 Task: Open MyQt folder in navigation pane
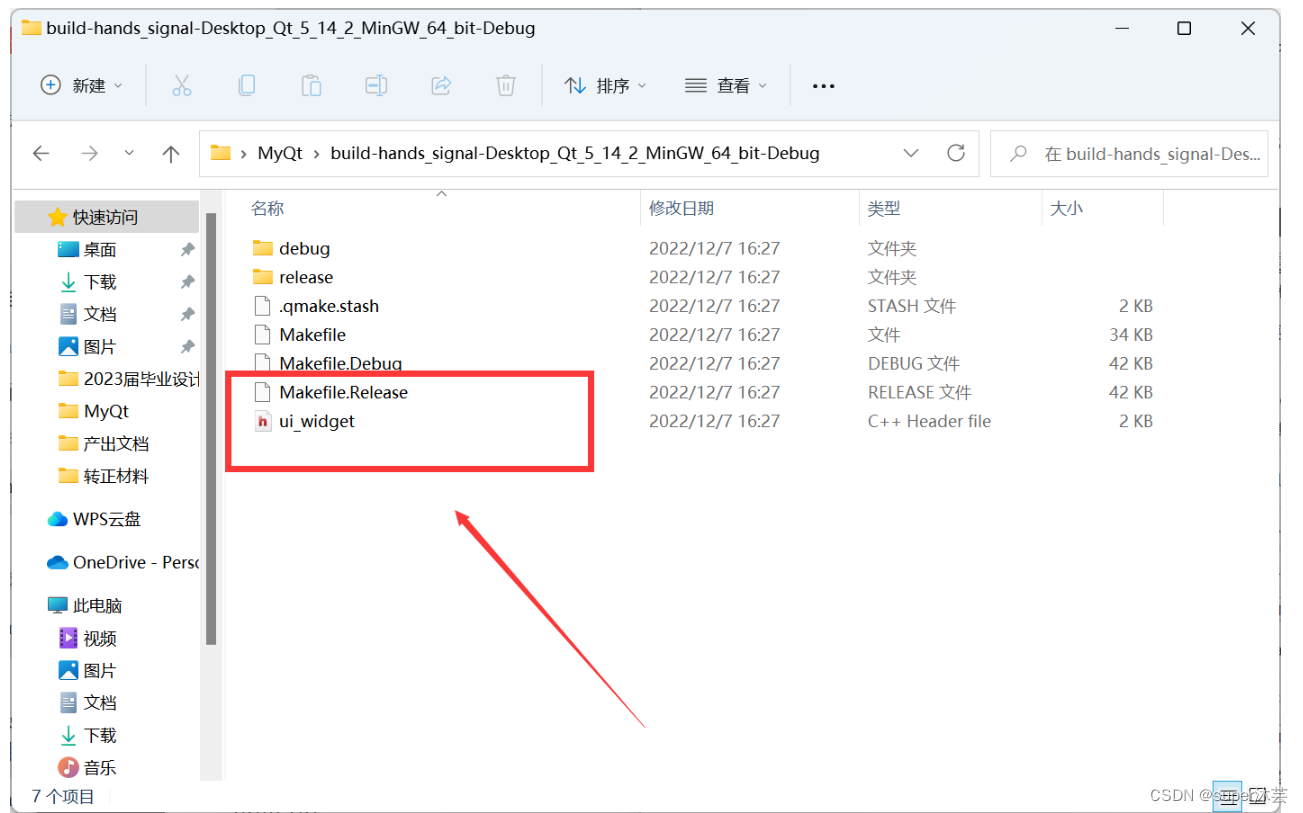pos(106,411)
